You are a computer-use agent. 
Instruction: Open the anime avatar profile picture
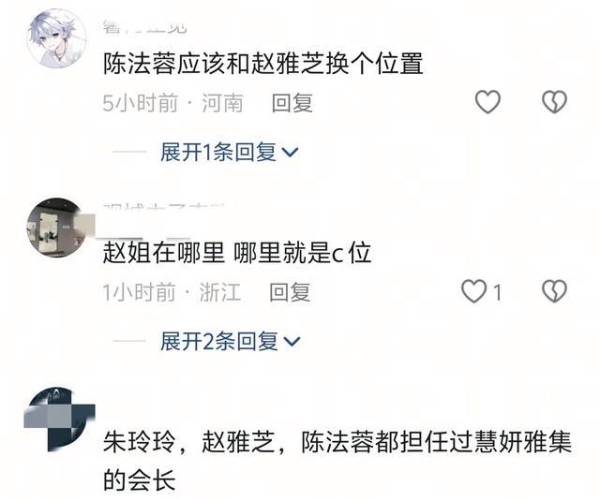(x=57, y=38)
